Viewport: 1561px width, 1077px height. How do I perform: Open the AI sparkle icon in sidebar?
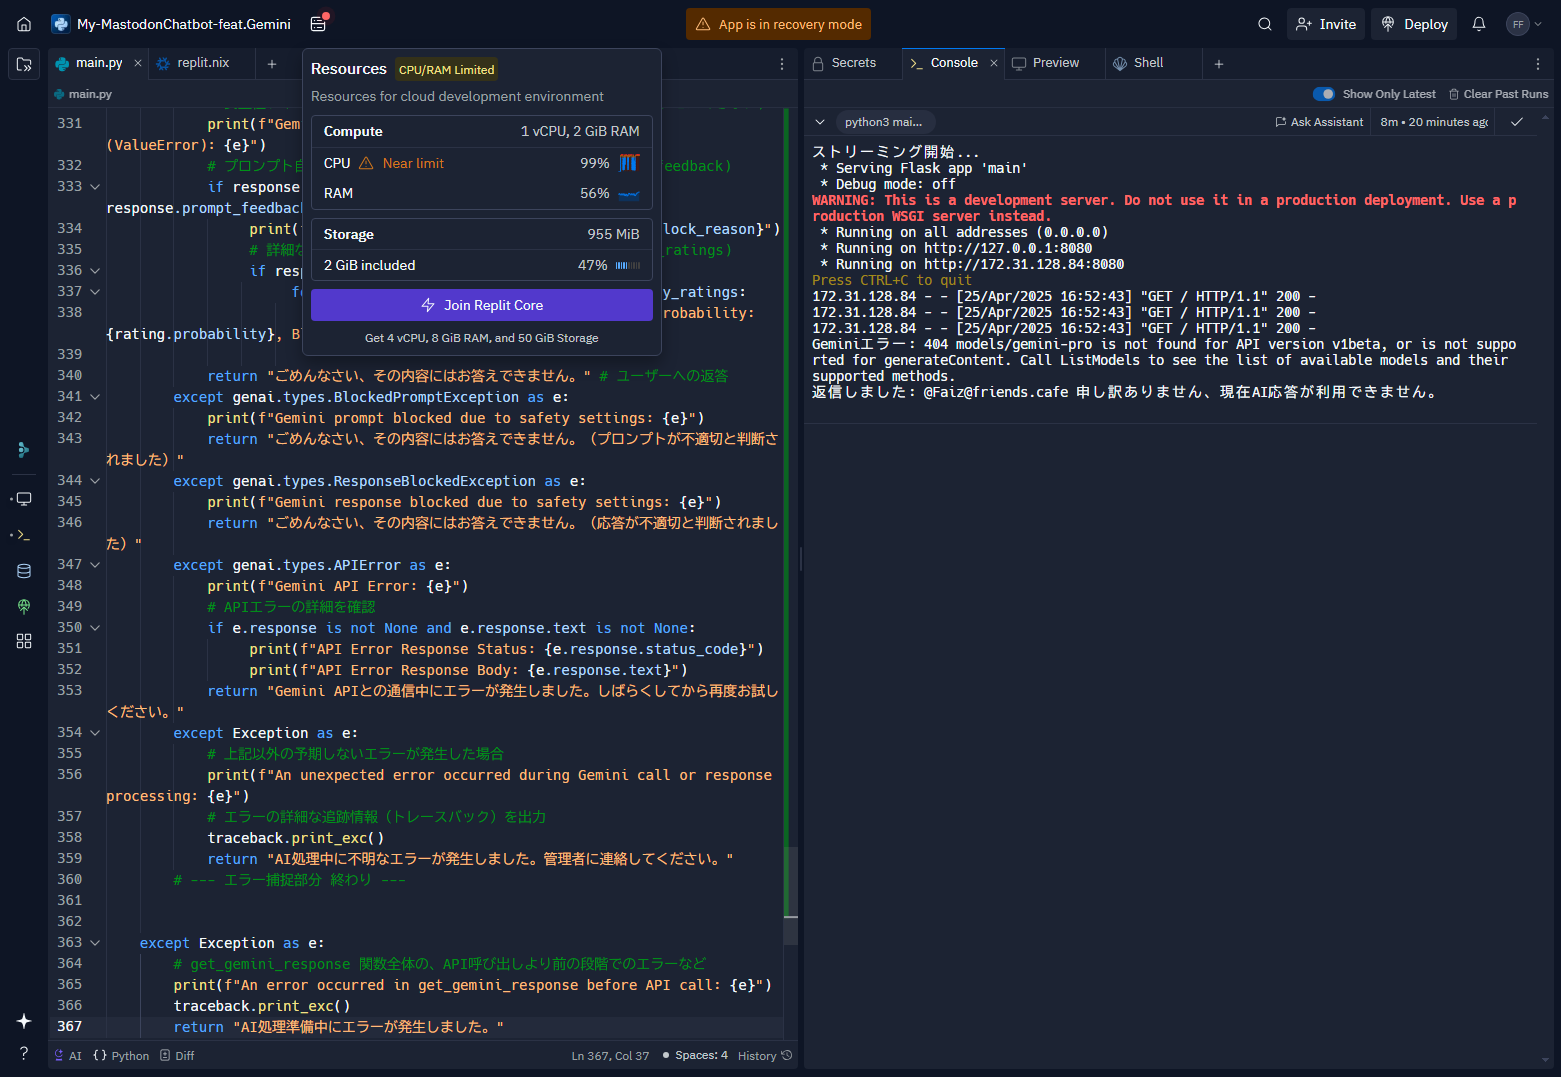coord(24,1021)
